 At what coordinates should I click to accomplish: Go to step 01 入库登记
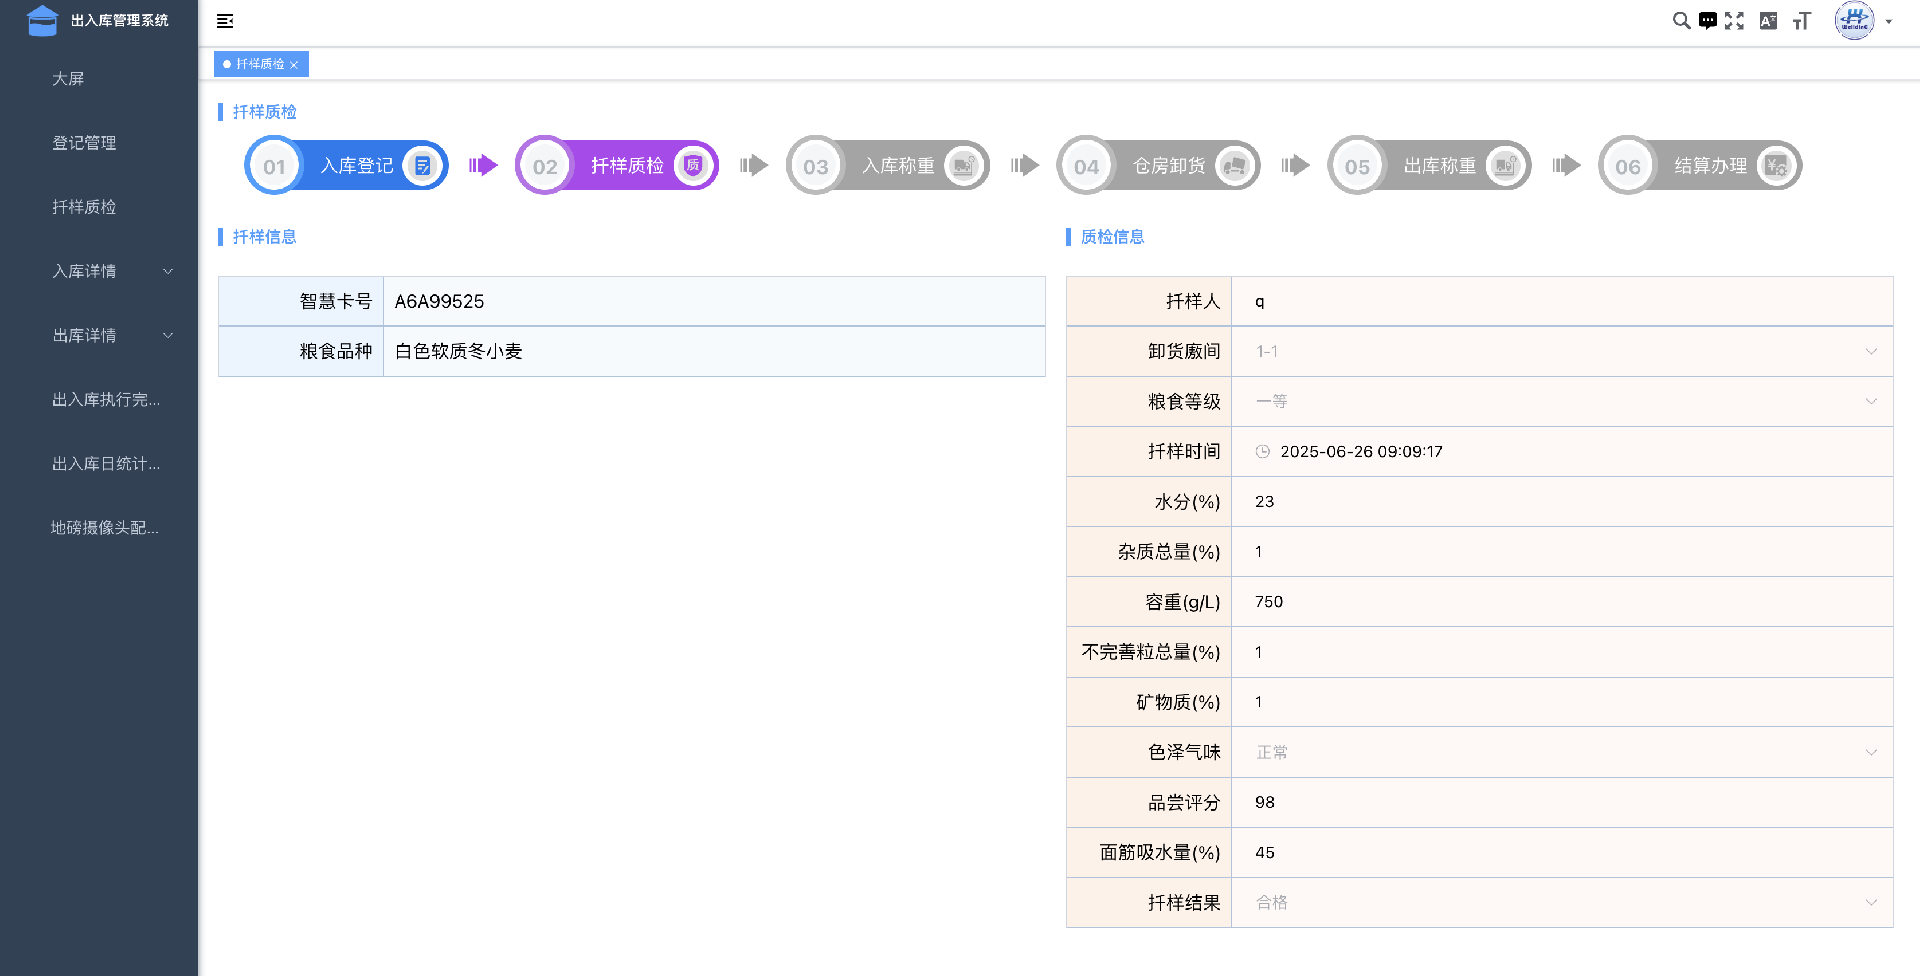[346, 166]
